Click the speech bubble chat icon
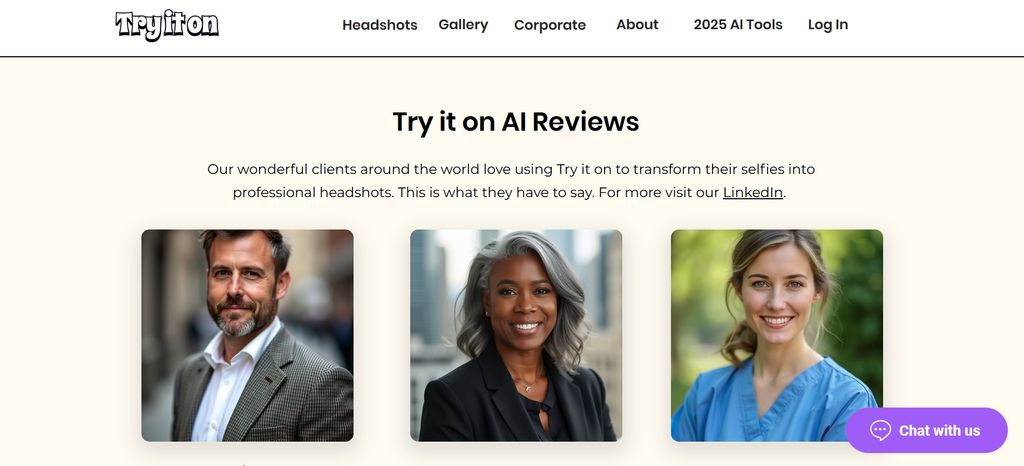Screen dimensions: 1024x466 [x=880, y=430]
